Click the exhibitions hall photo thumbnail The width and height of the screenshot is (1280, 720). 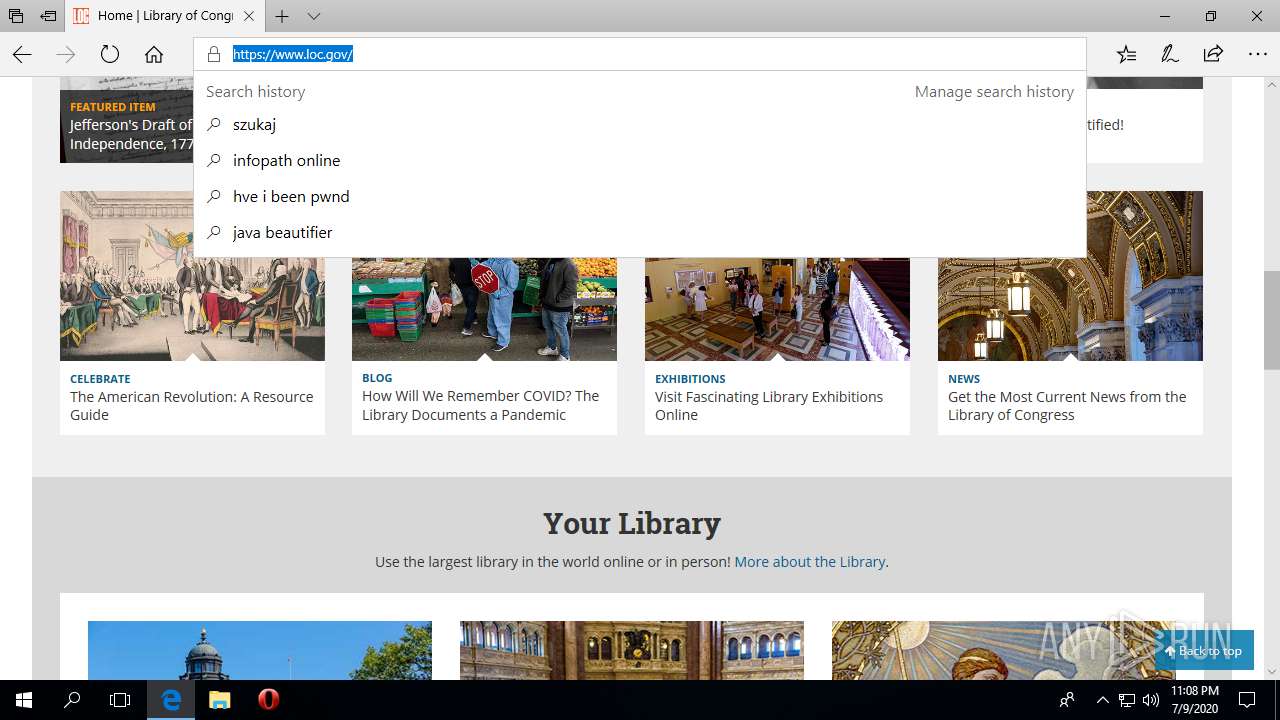tap(777, 308)
